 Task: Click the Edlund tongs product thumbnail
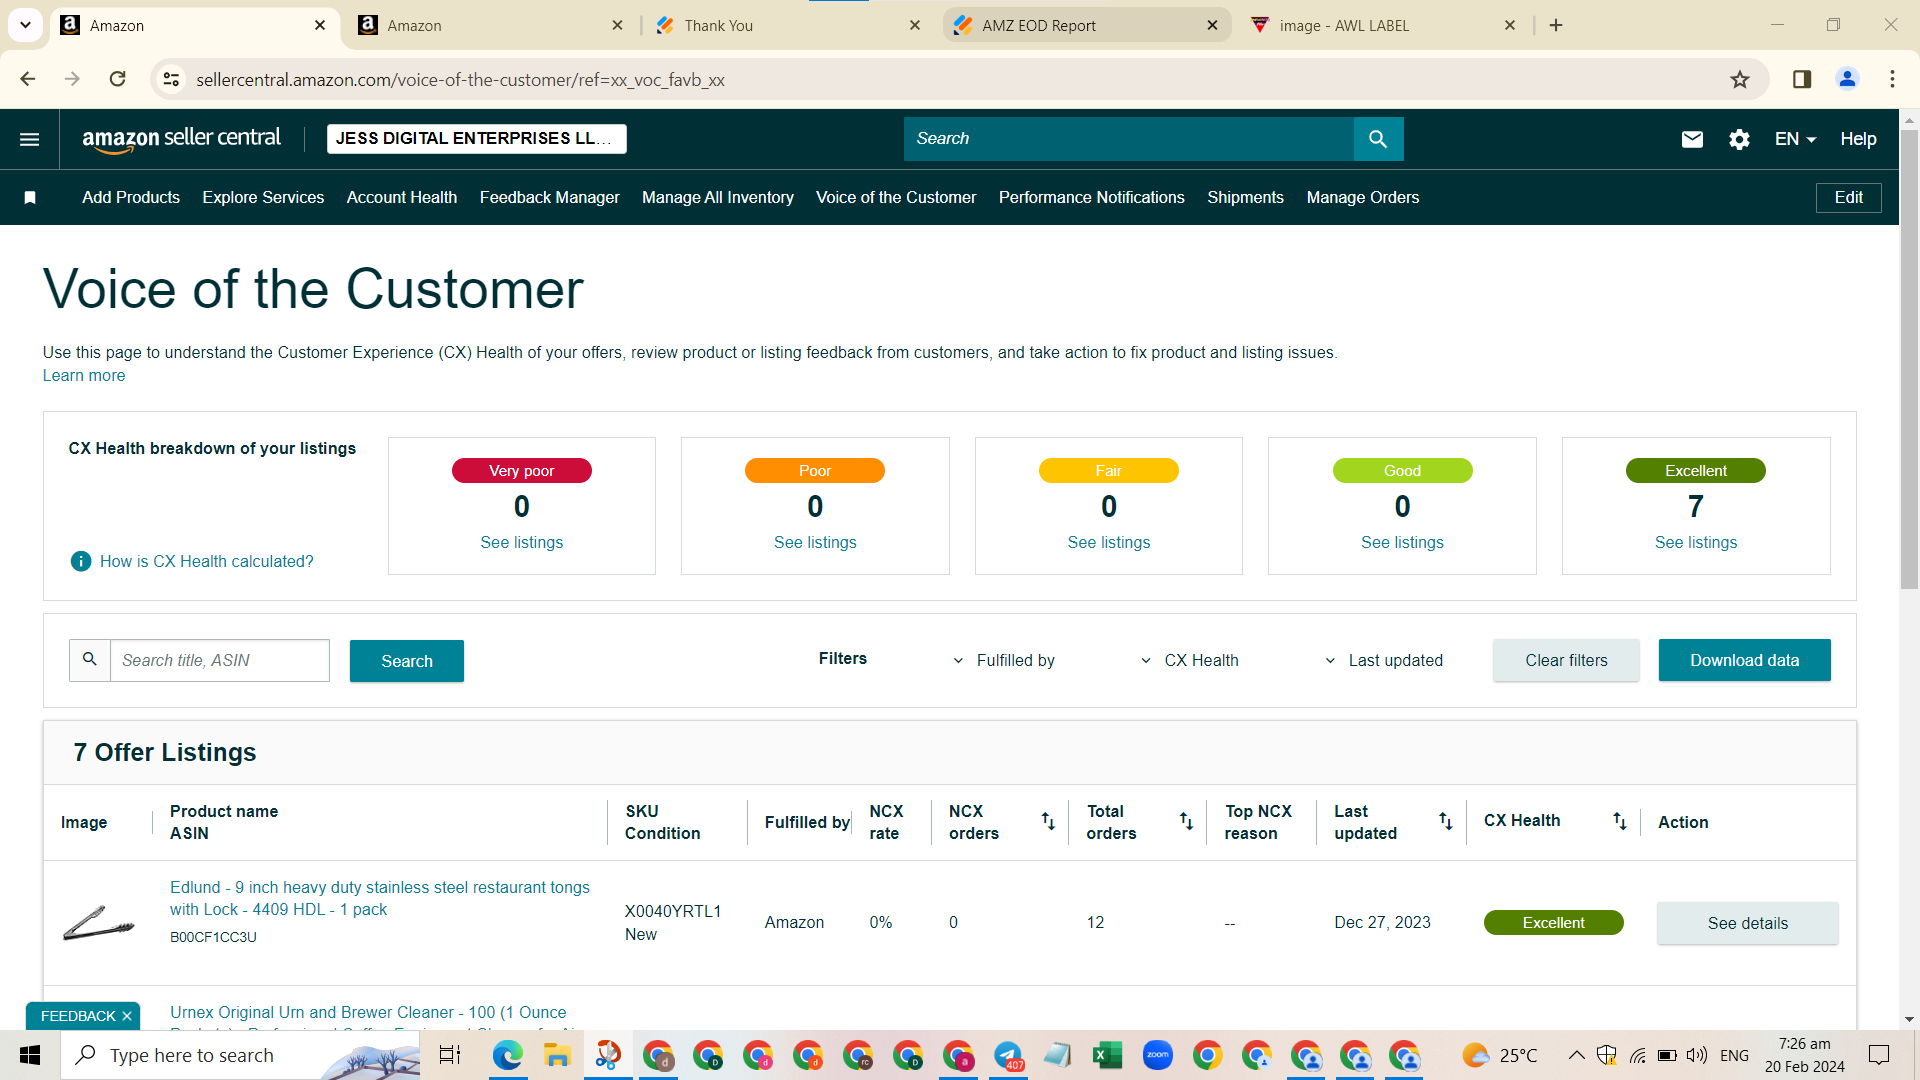pyautogui.click(x=98, y=922)
